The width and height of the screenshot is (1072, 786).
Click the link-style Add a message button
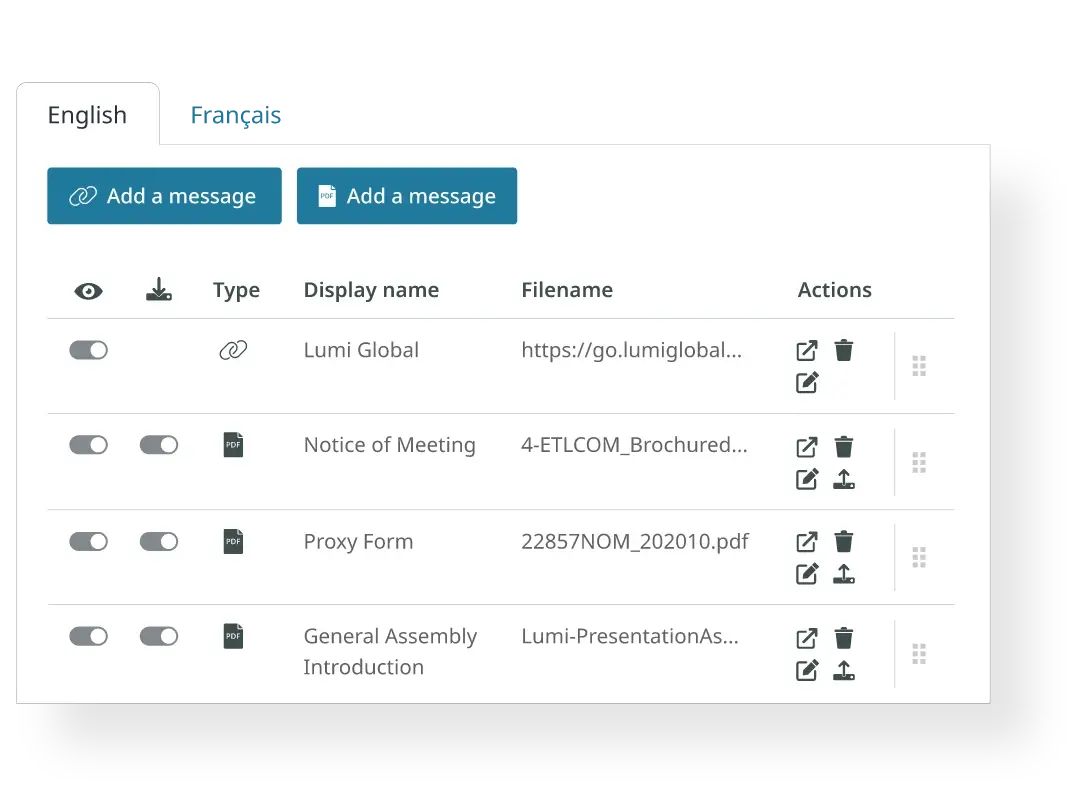point(164,196)
